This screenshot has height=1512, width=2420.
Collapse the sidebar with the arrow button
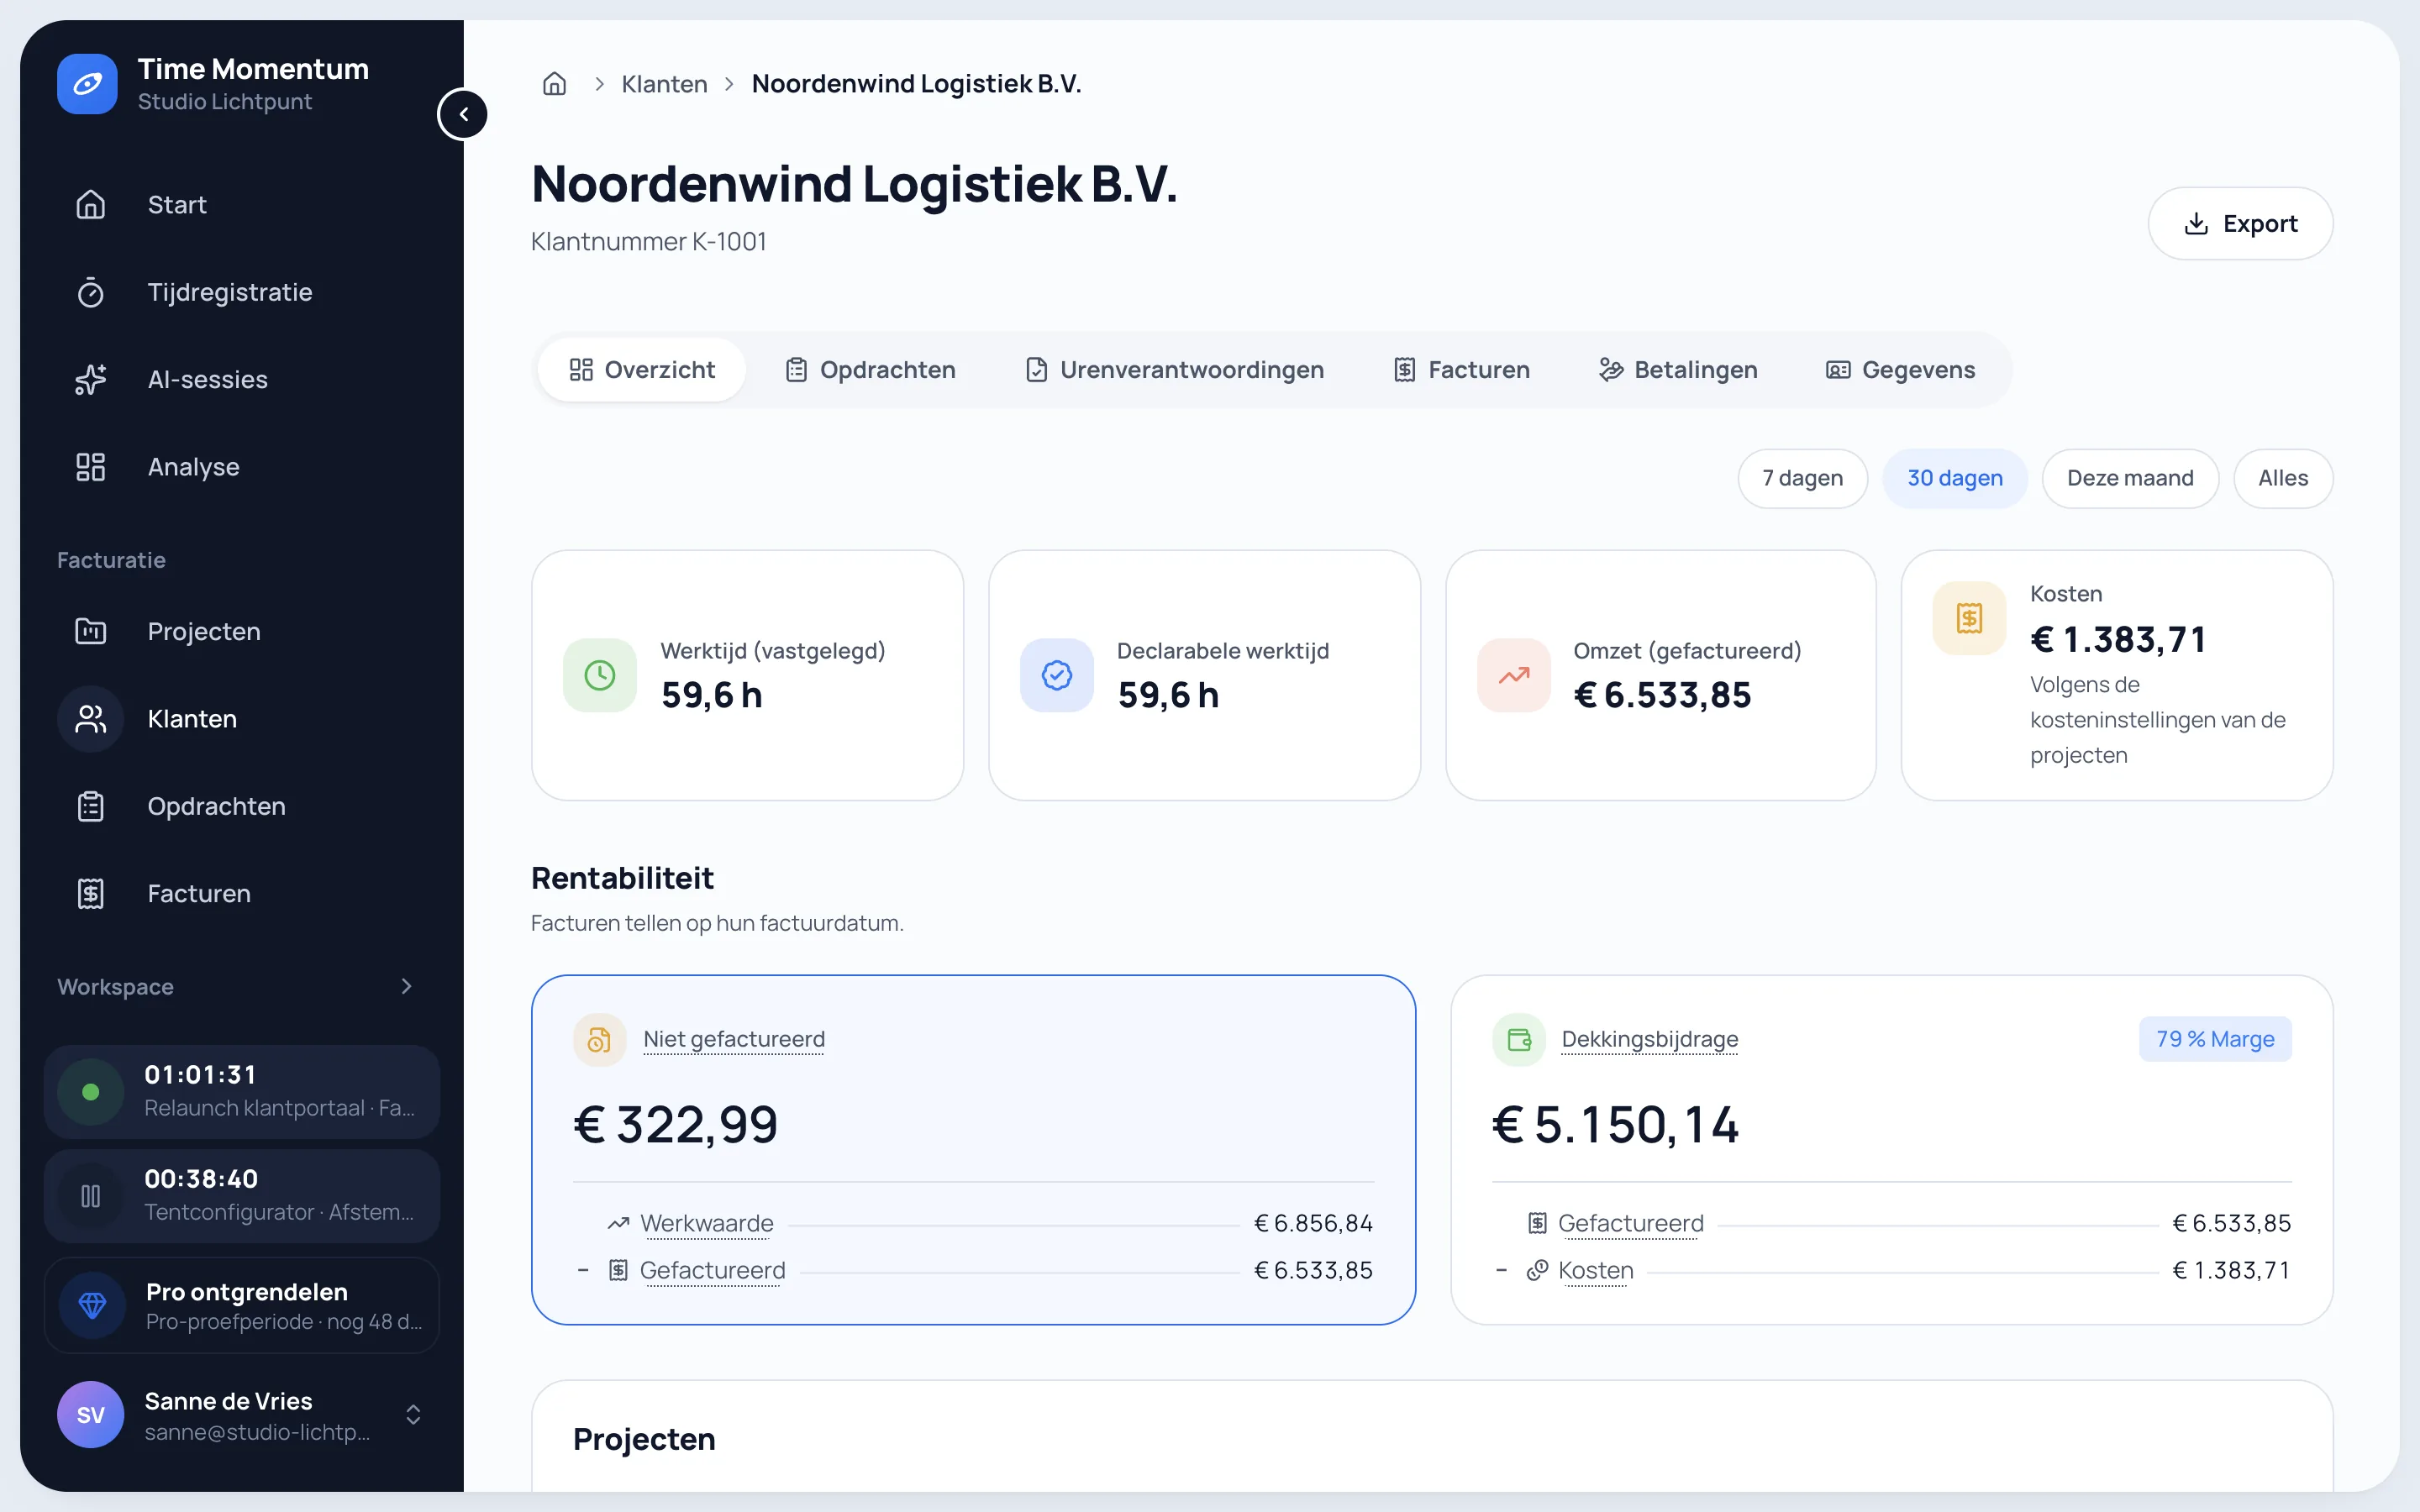tap(463, 114)
